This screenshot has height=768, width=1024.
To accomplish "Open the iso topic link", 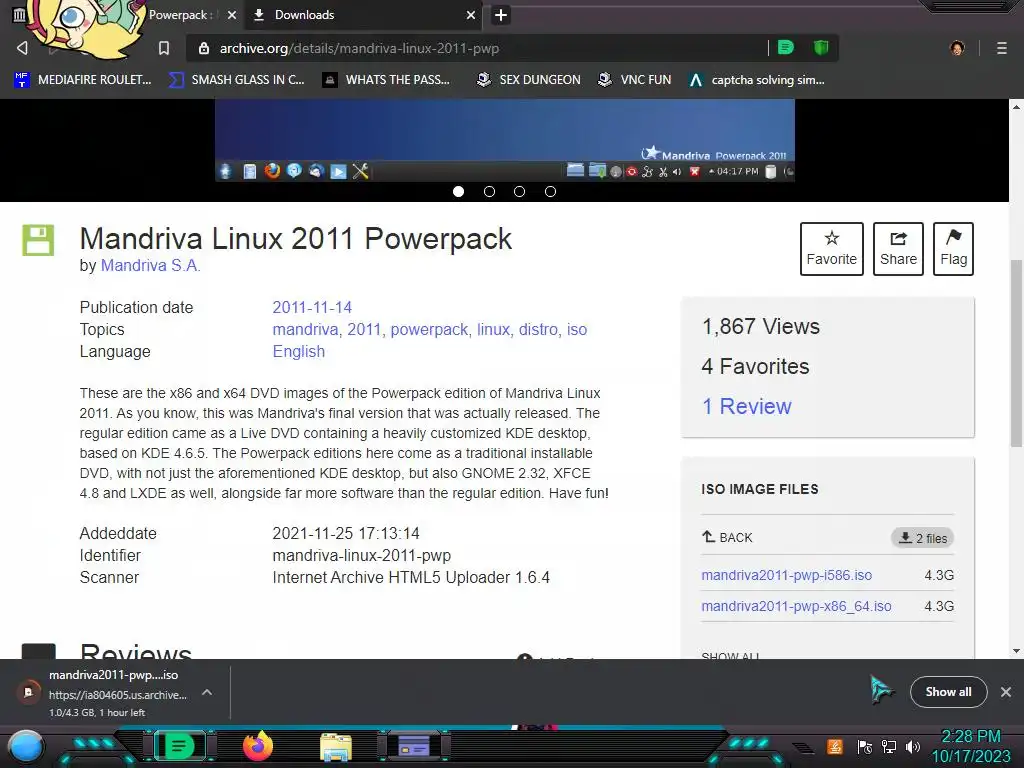I will tap(577, 330).
